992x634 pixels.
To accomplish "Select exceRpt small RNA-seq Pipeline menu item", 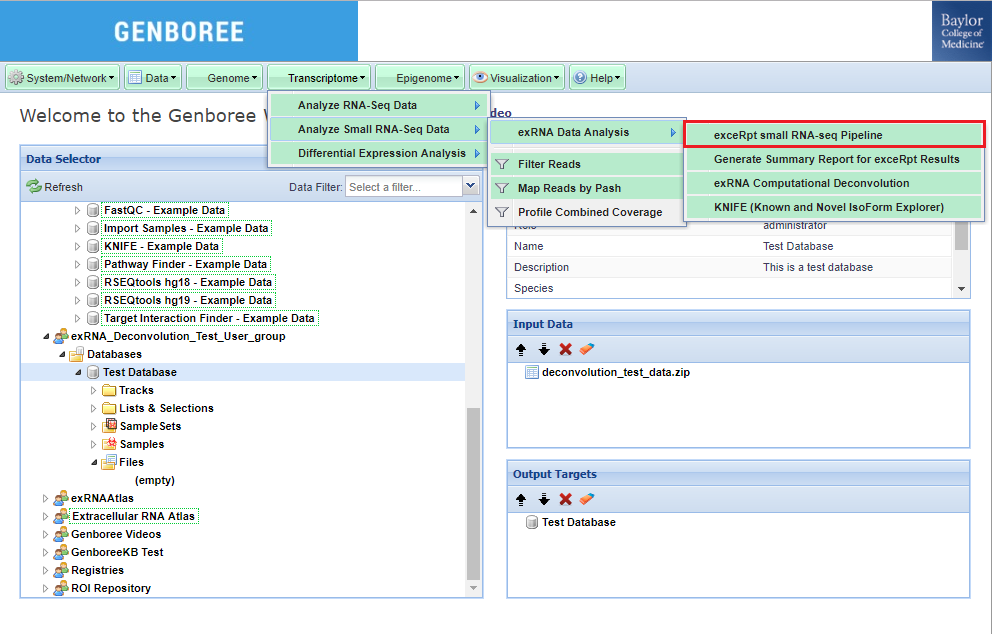I will [797, 135].
